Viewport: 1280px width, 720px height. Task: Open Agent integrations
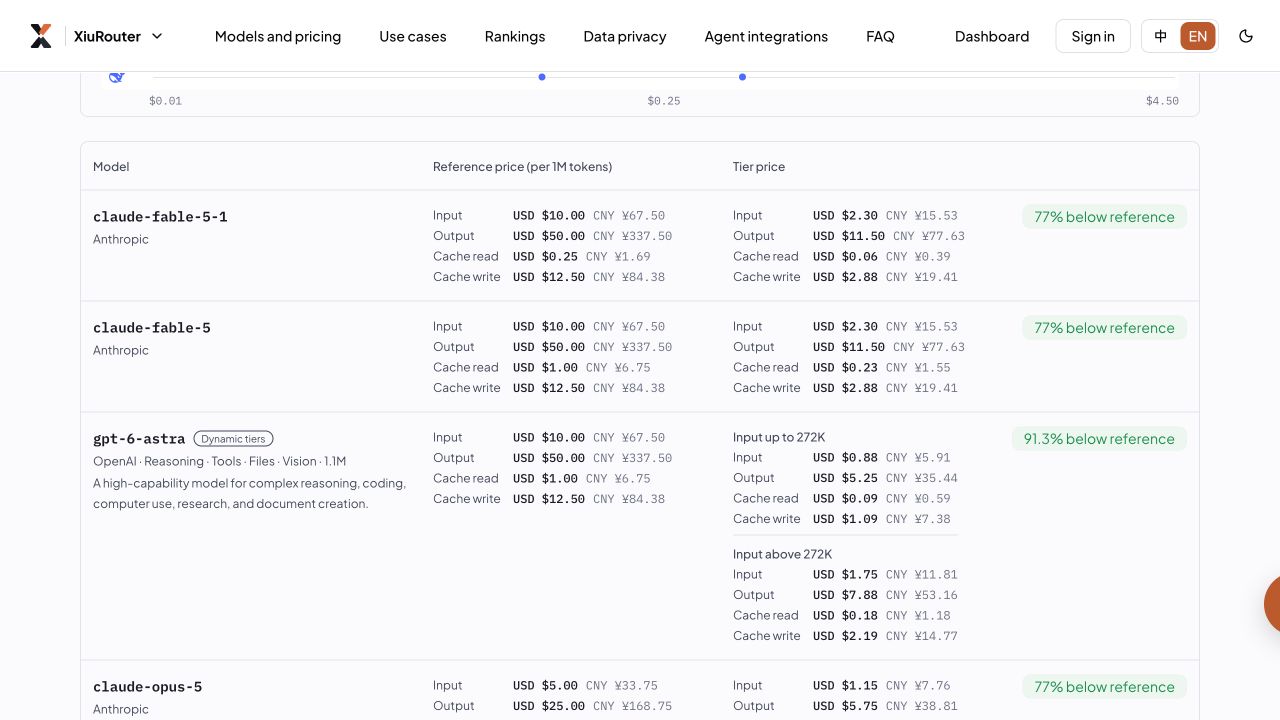point(766,36)
